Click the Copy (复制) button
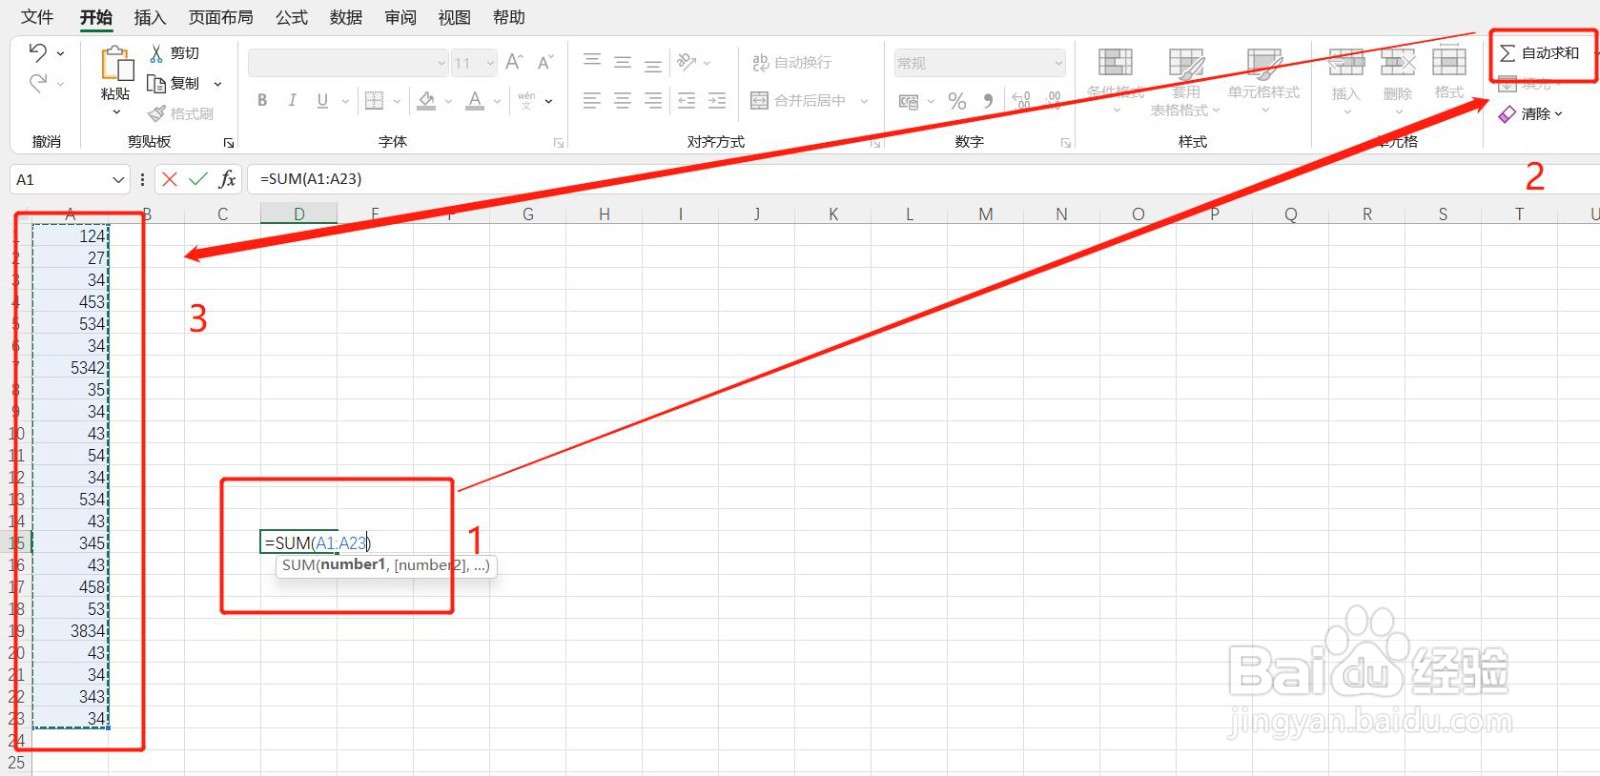This screenshot has height=776, width=1600. [174, 83]
